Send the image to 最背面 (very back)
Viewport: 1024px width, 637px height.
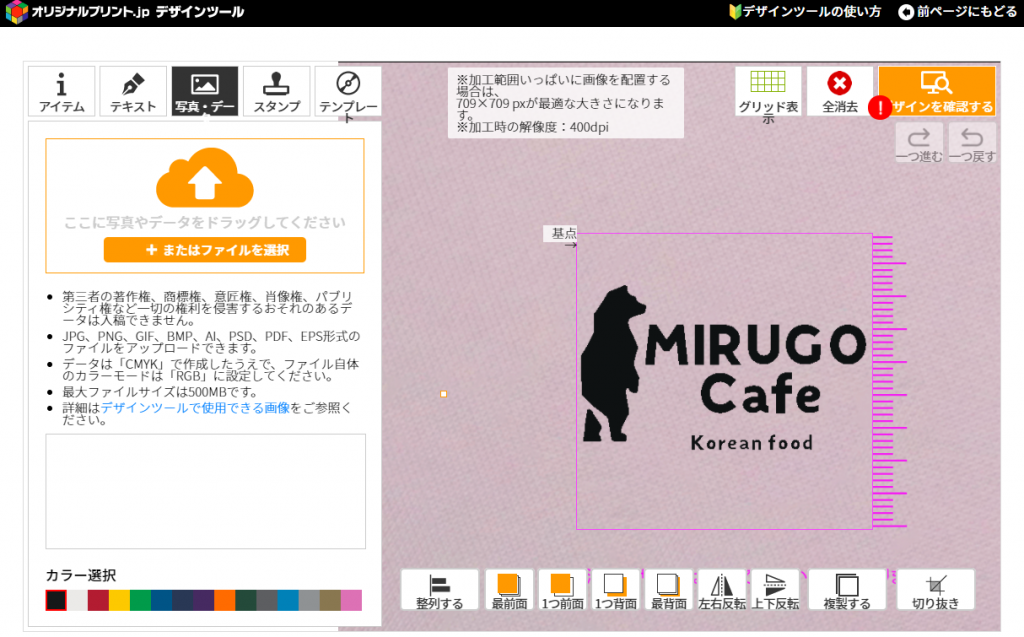[x=669, y=591]
